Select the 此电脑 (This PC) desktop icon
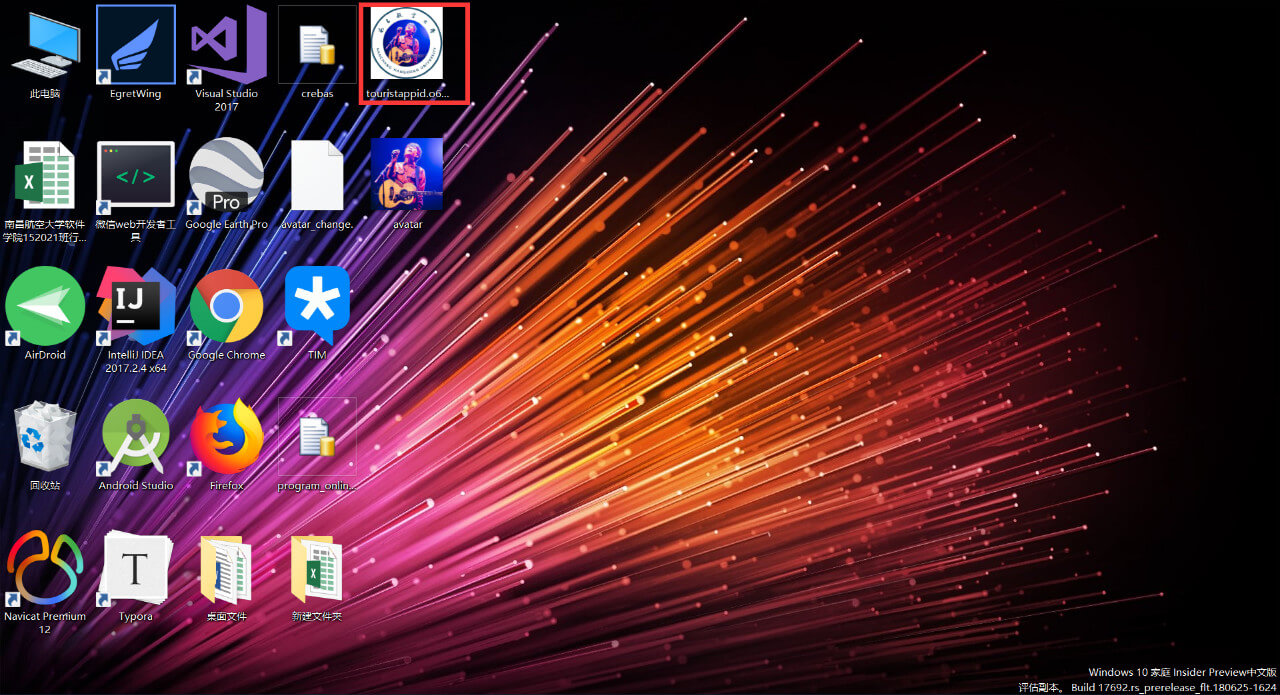Viewport: 1280px width, 695px height. [45, 46]
